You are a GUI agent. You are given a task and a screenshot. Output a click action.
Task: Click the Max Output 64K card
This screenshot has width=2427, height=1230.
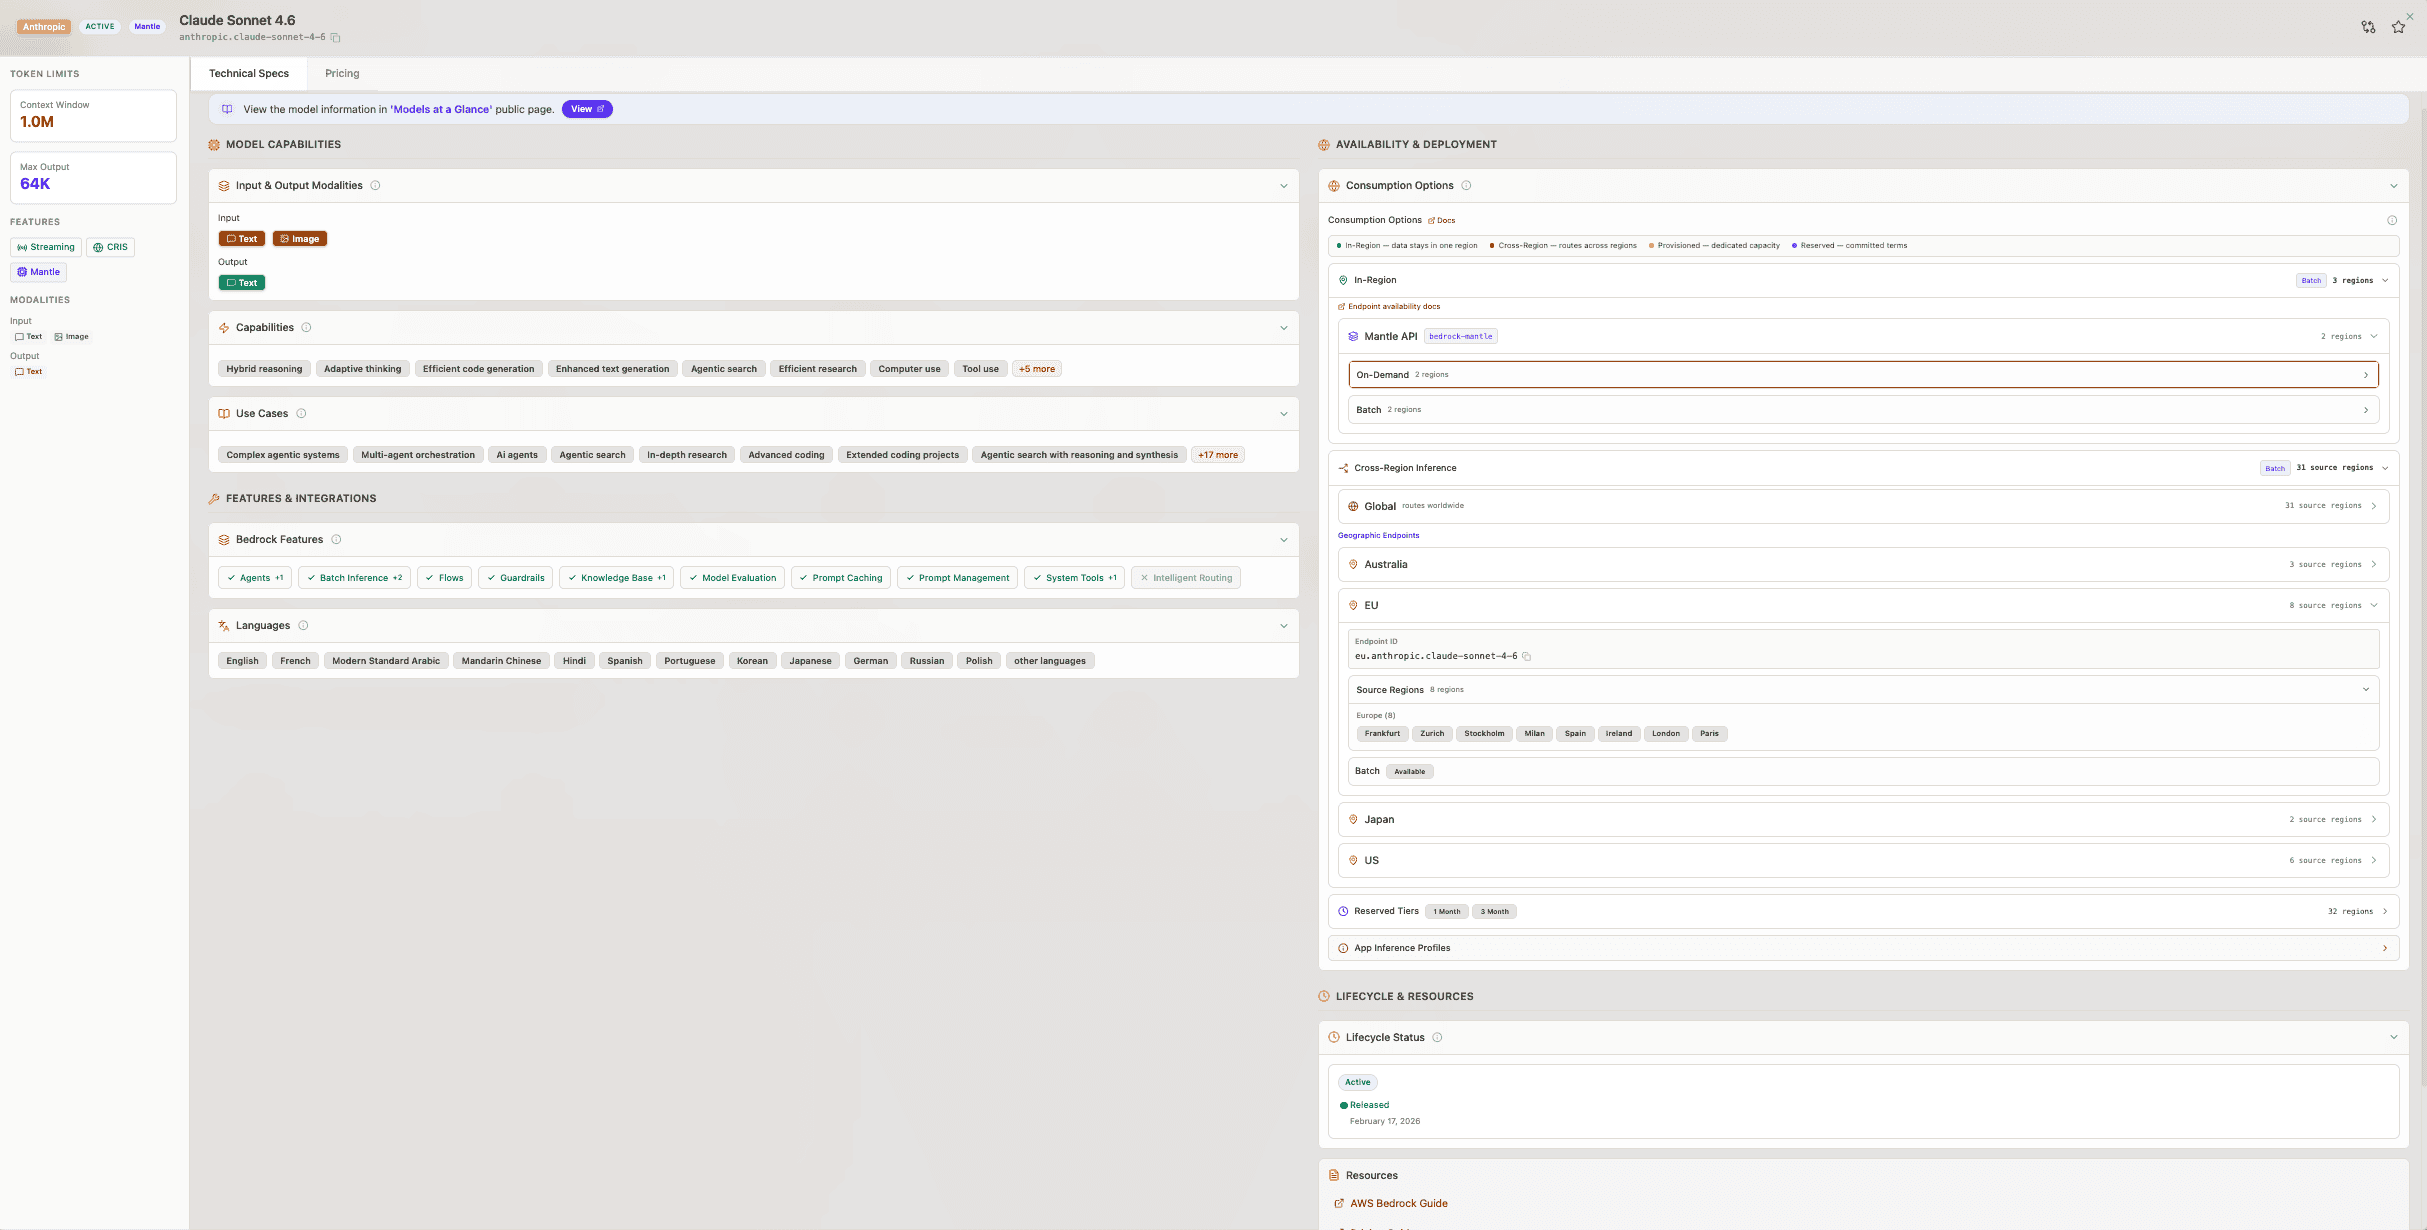point(93,178)
